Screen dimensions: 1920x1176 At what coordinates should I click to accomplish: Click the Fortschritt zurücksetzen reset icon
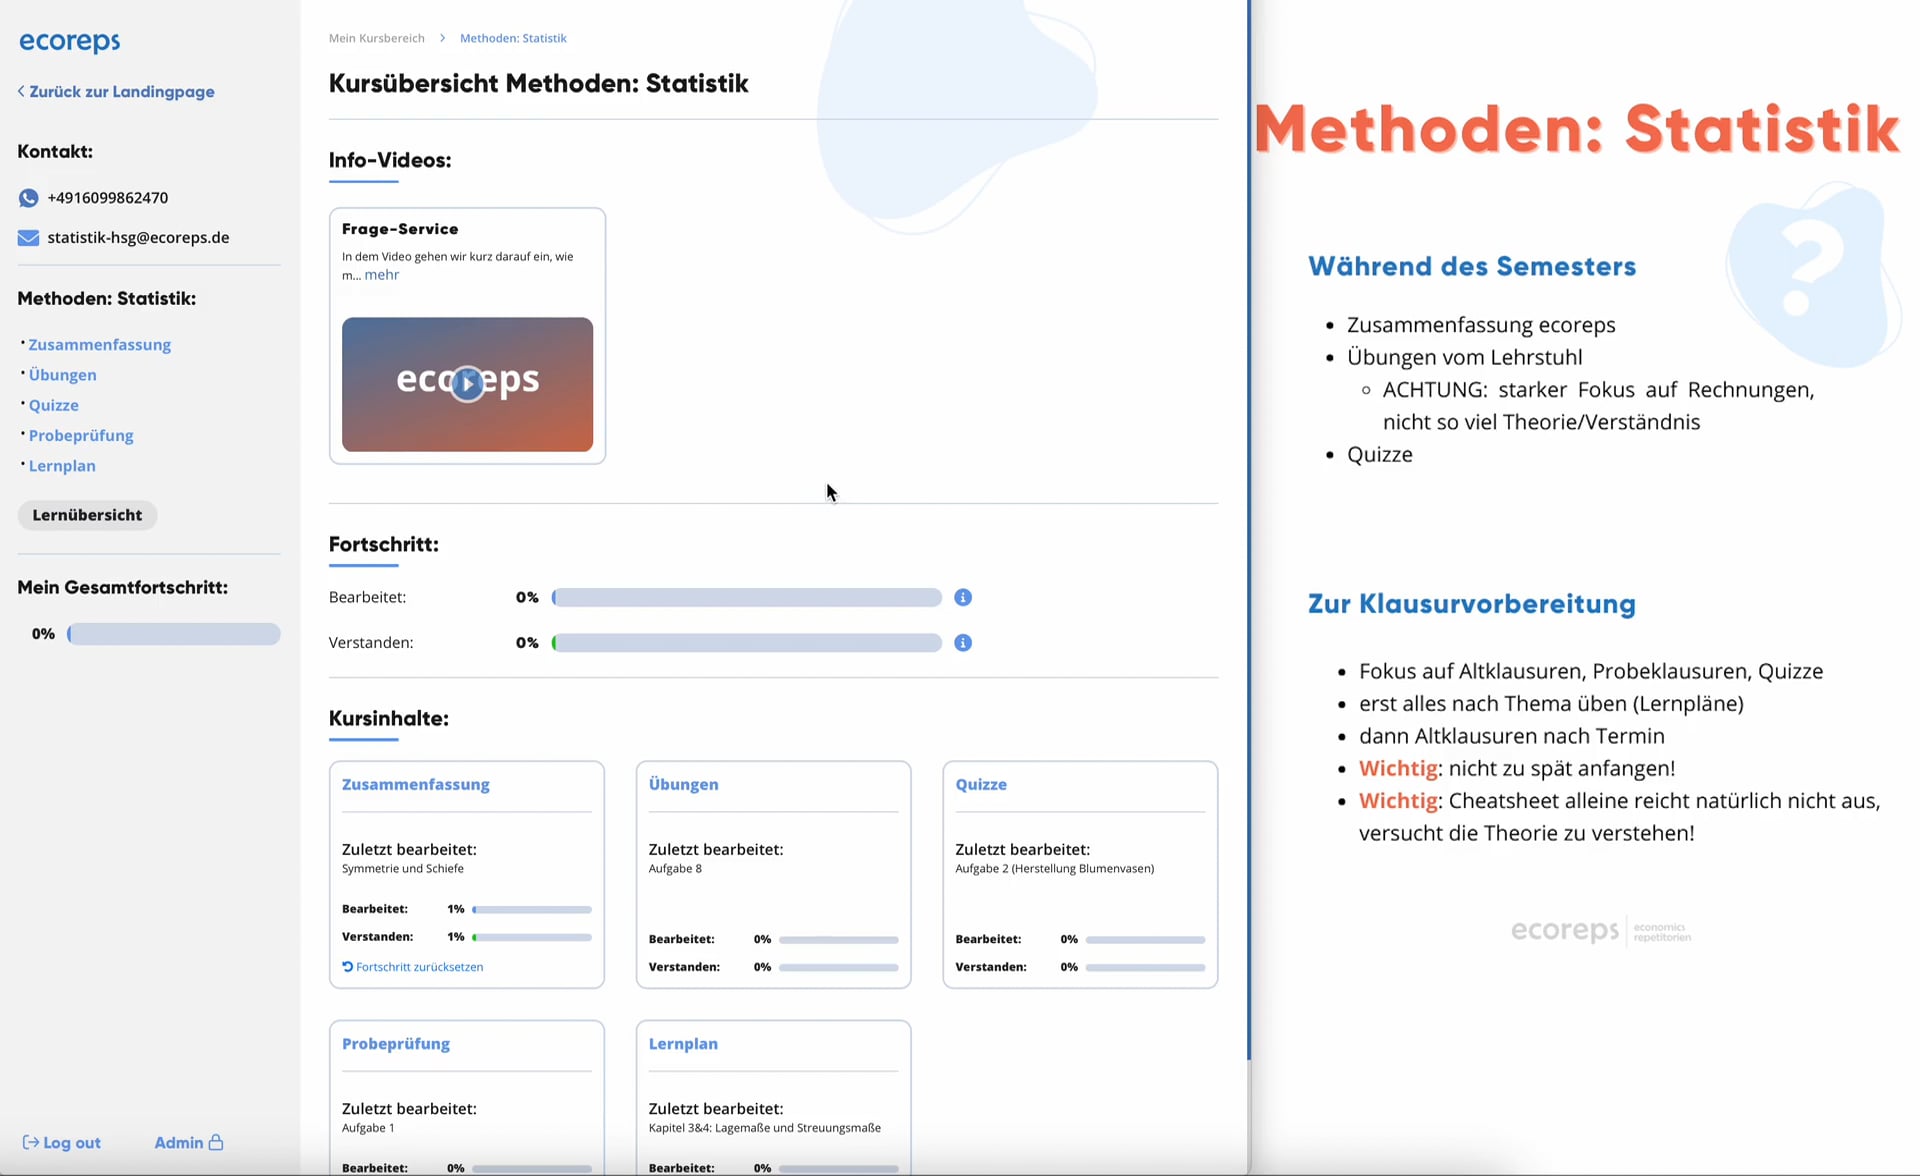click(347, 966)
